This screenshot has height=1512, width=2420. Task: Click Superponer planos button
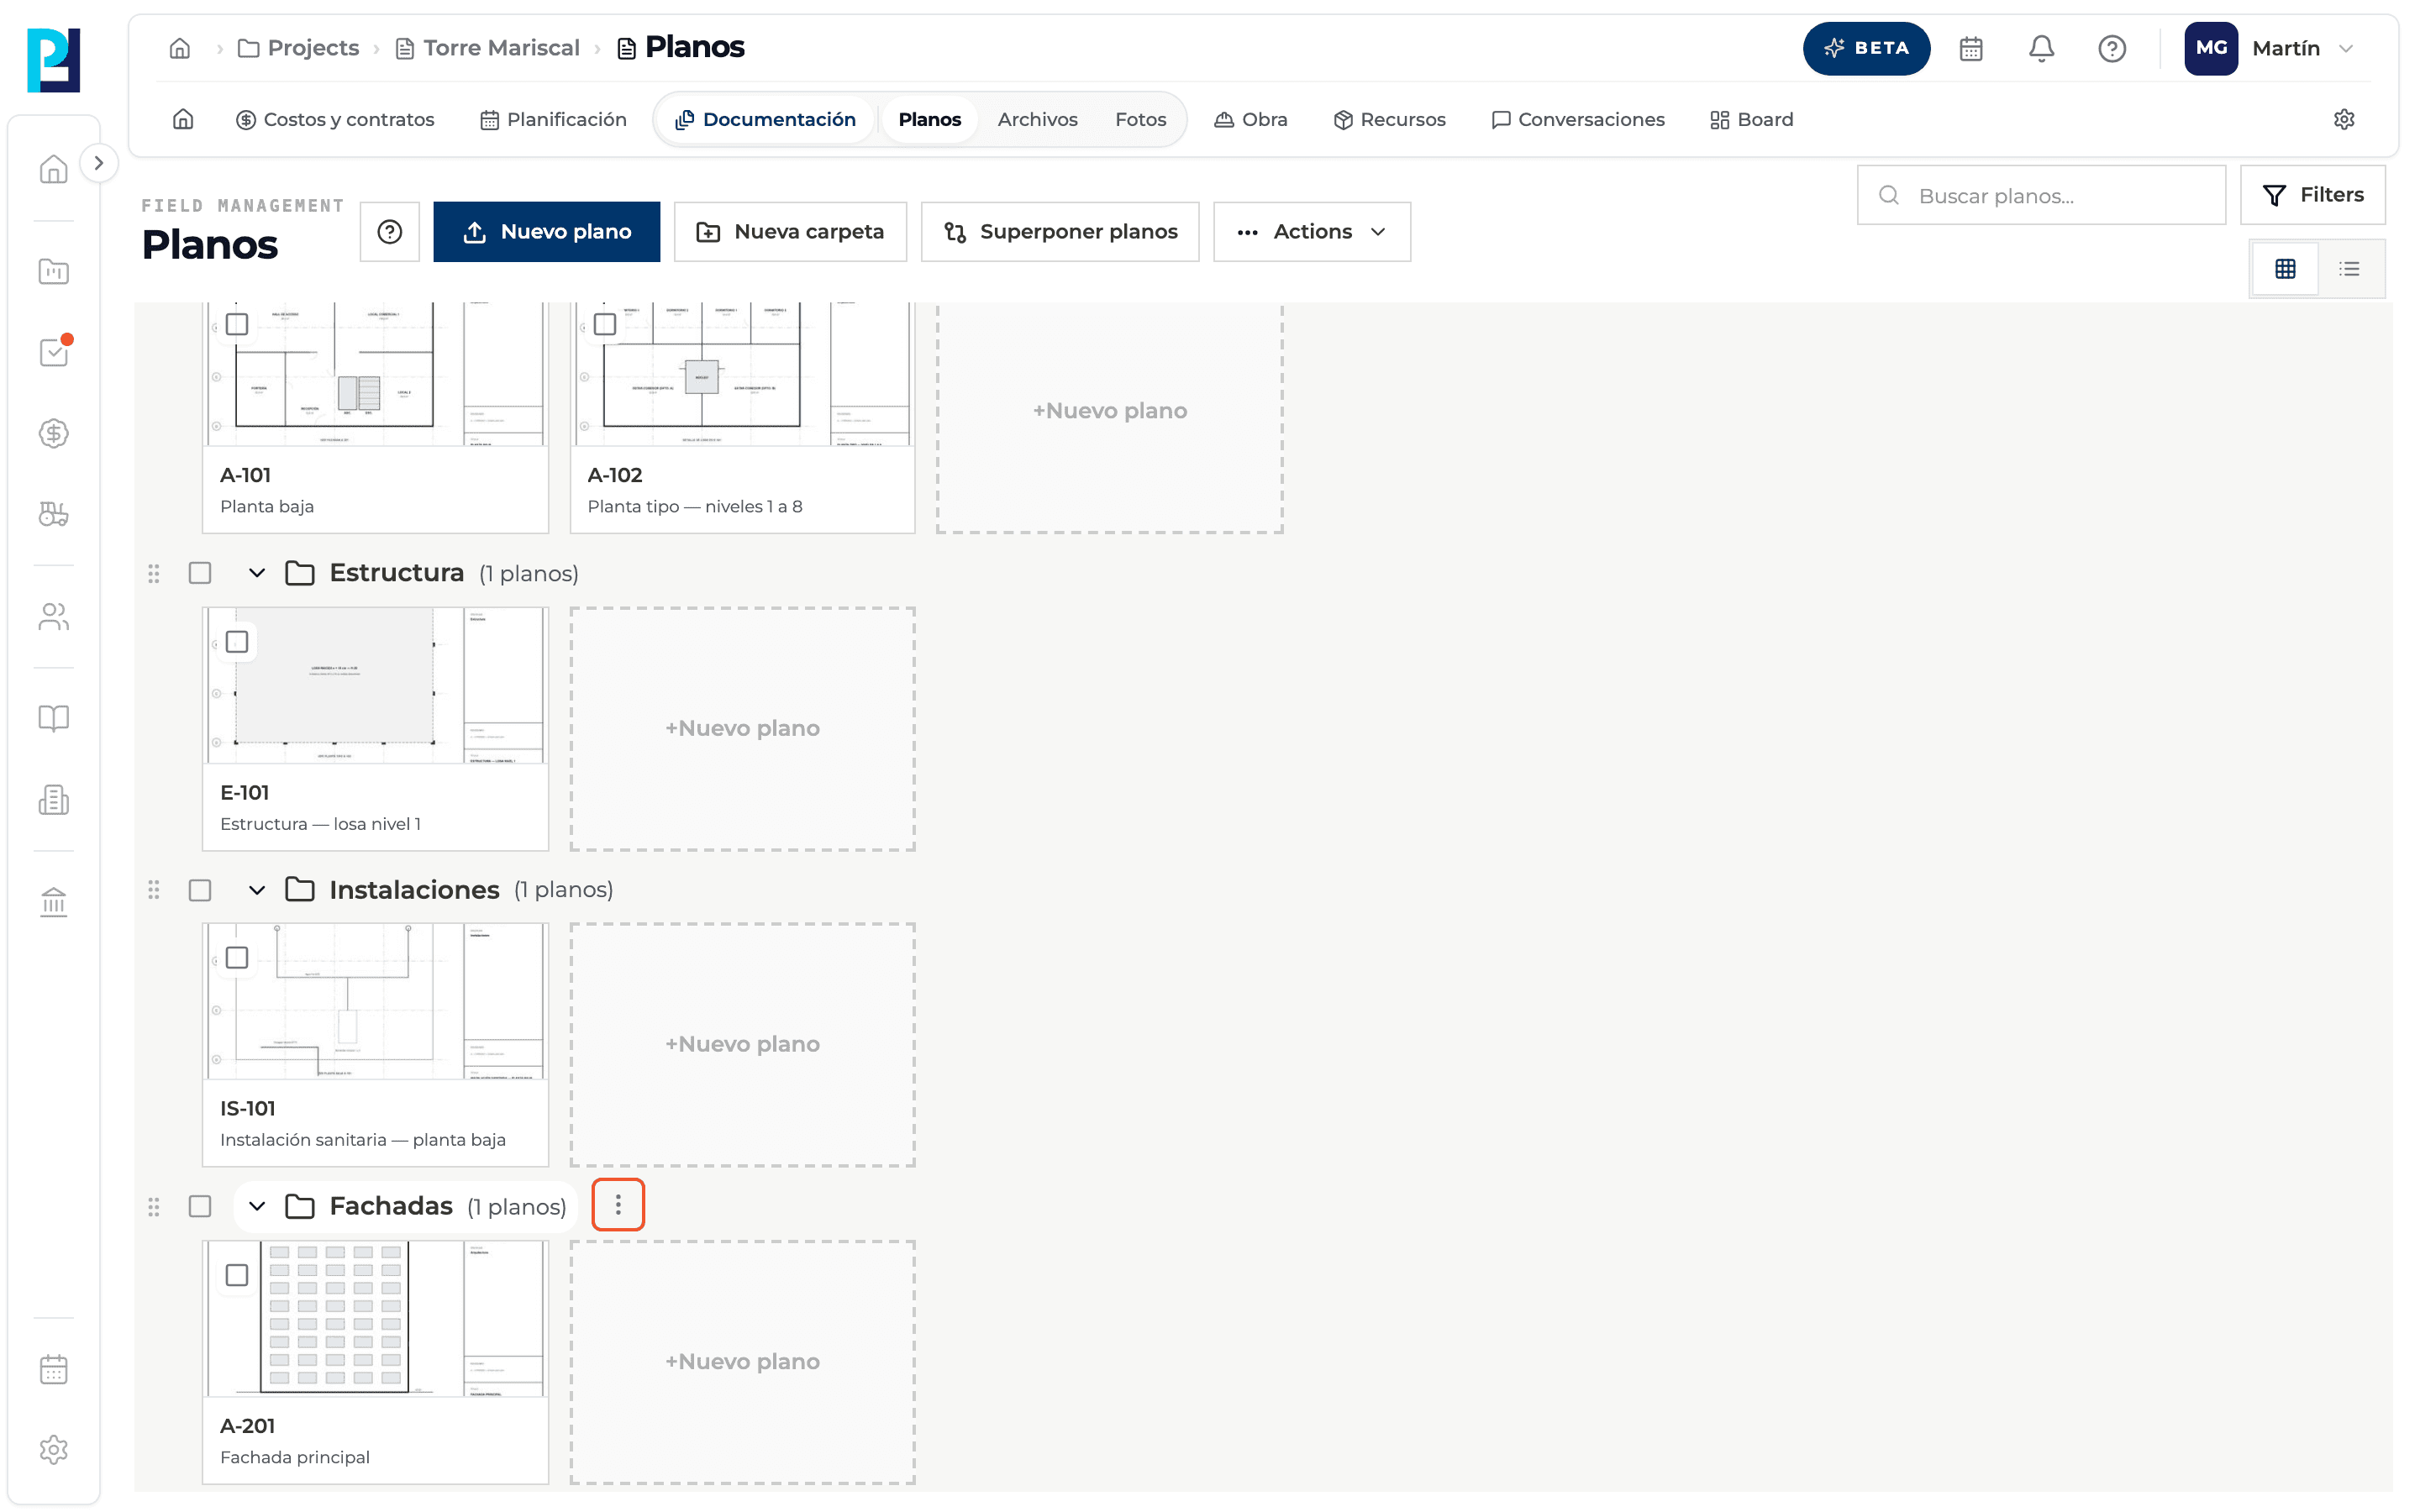[1060, 231]
